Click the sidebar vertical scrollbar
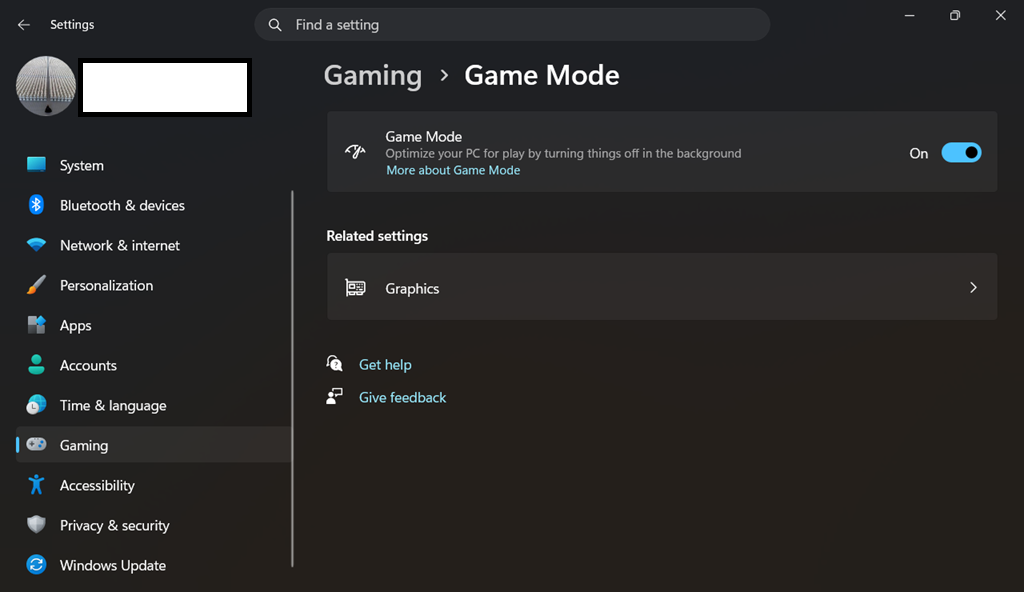Screen dimensions: 1024x592 pos(293,379)
